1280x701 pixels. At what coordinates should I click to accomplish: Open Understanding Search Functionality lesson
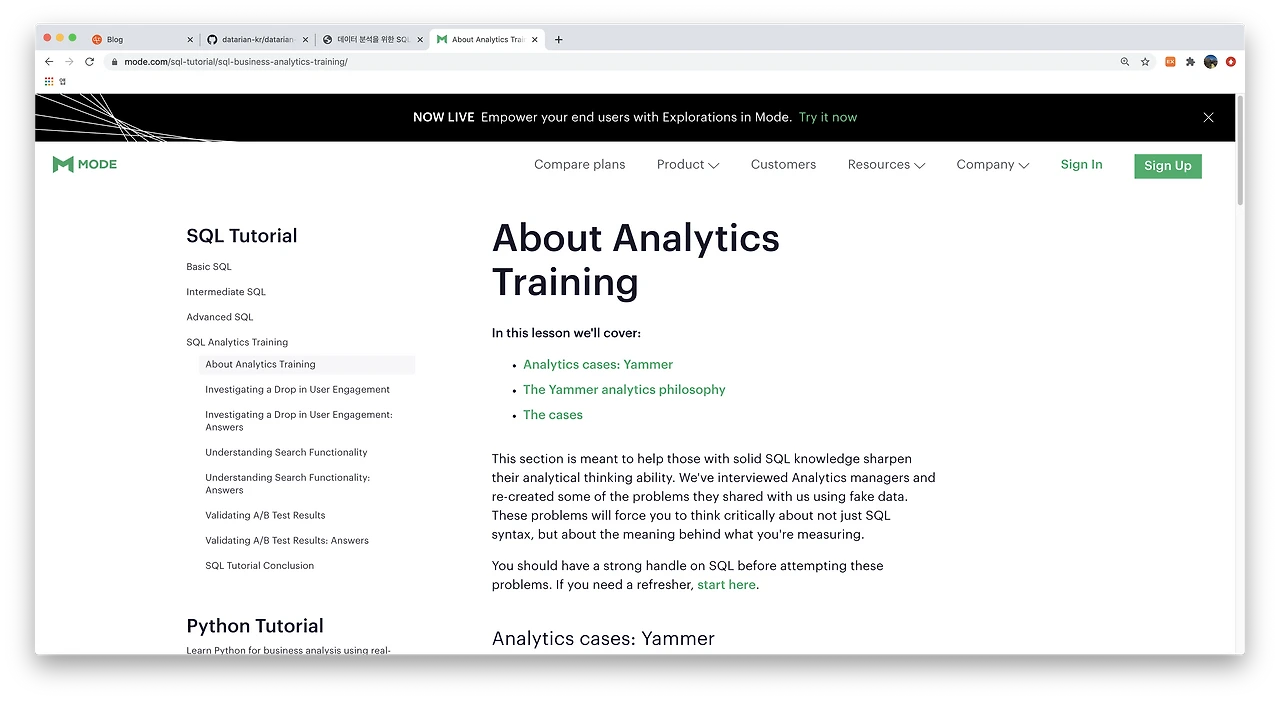(286, 453)
